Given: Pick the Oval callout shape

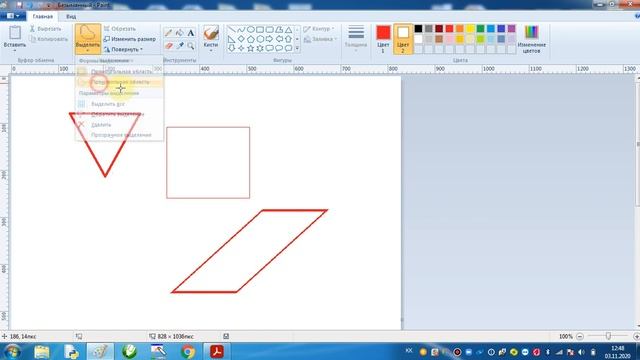Looking at the screenshot, I should (279, 48).
